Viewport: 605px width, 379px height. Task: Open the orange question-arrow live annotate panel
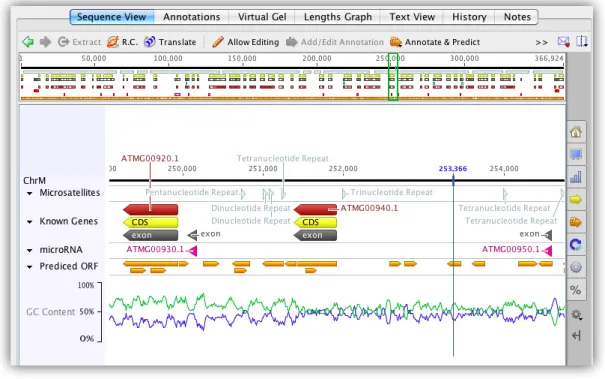tap(576, 222)
